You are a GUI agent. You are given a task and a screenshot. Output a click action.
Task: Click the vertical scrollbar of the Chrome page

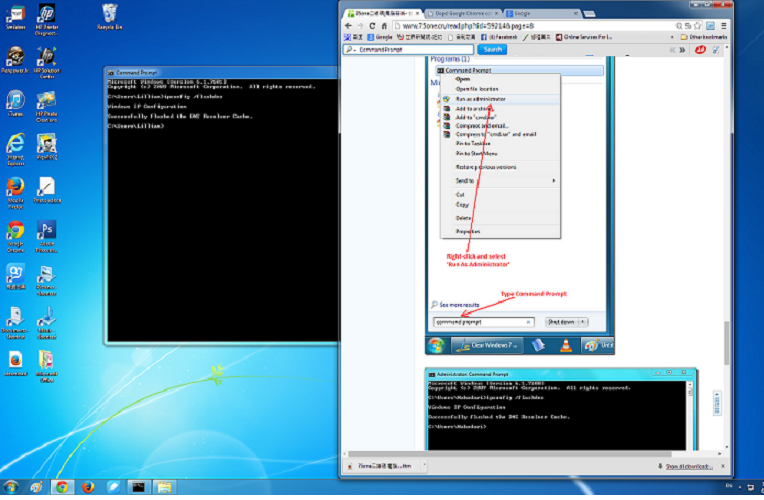(x=726, y=343)
